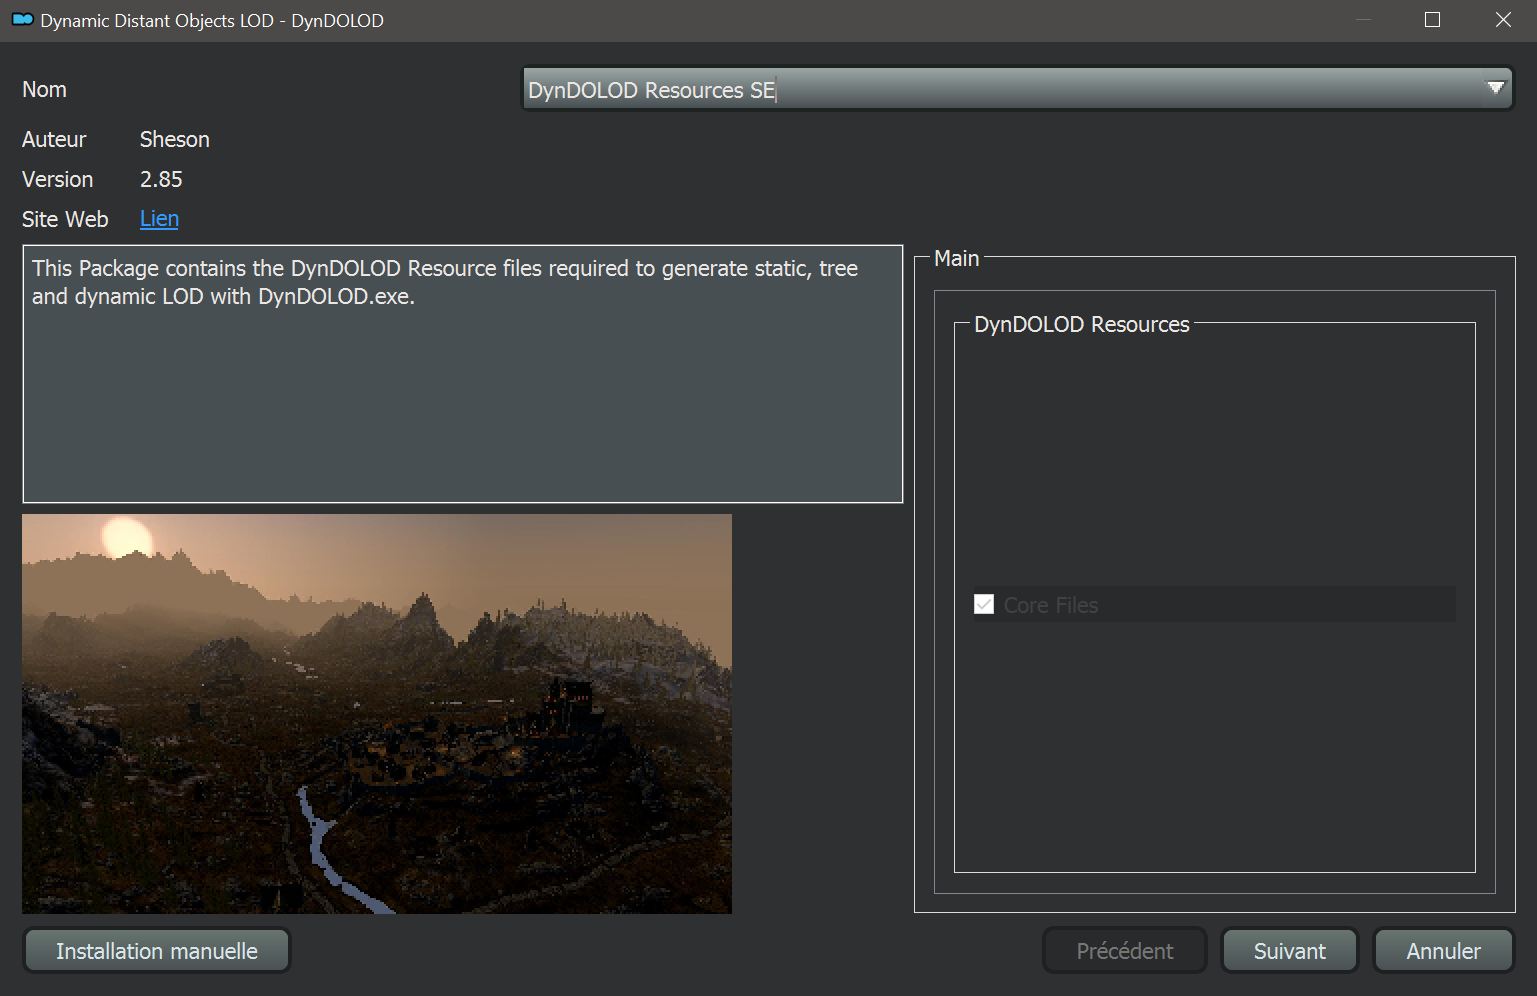Click the Auteur label
Screen dimensions: 1537x996
tap(54, 140)
